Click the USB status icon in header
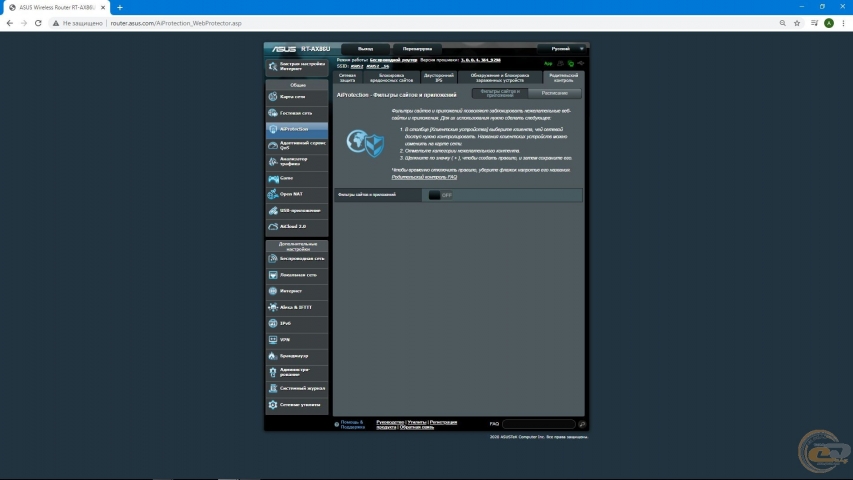The height and width of the screenshot is (480, 853). pyautogui.click(x=581, y=64)
